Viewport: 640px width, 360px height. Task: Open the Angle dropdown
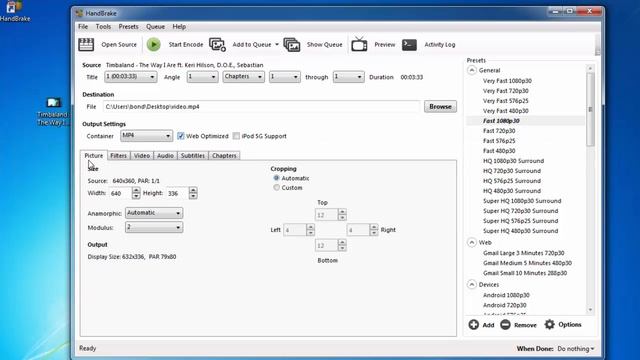pos(202,77)
